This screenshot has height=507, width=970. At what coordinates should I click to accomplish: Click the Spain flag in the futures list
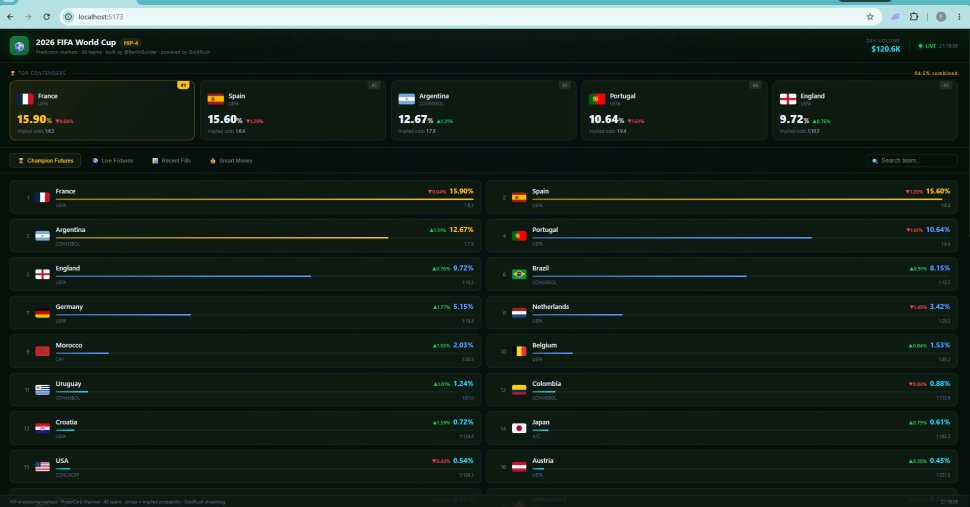click(519, 197)
